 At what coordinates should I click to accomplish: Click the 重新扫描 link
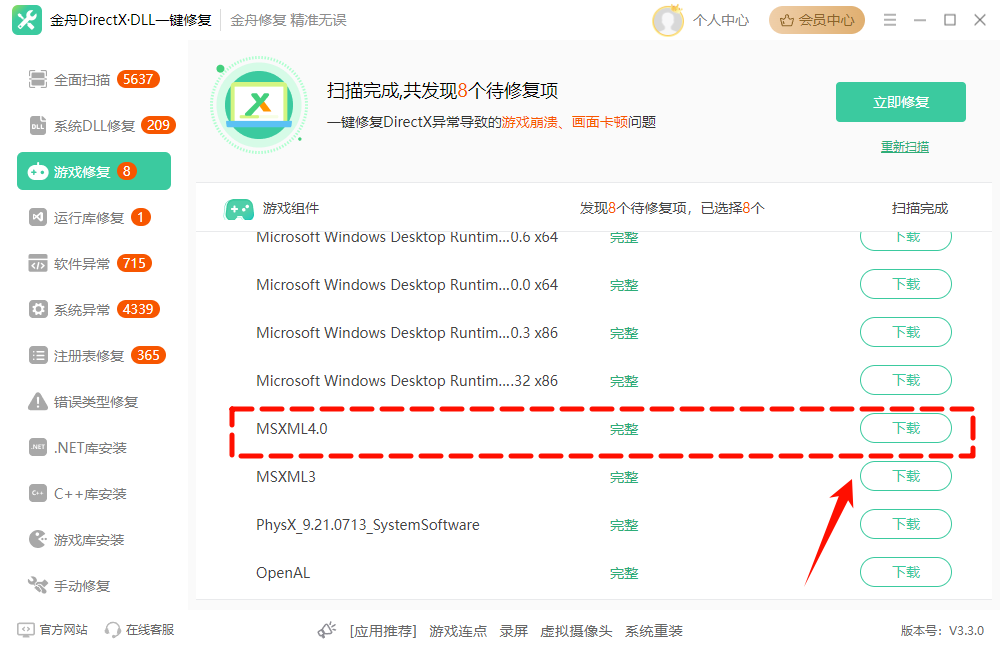904,147
